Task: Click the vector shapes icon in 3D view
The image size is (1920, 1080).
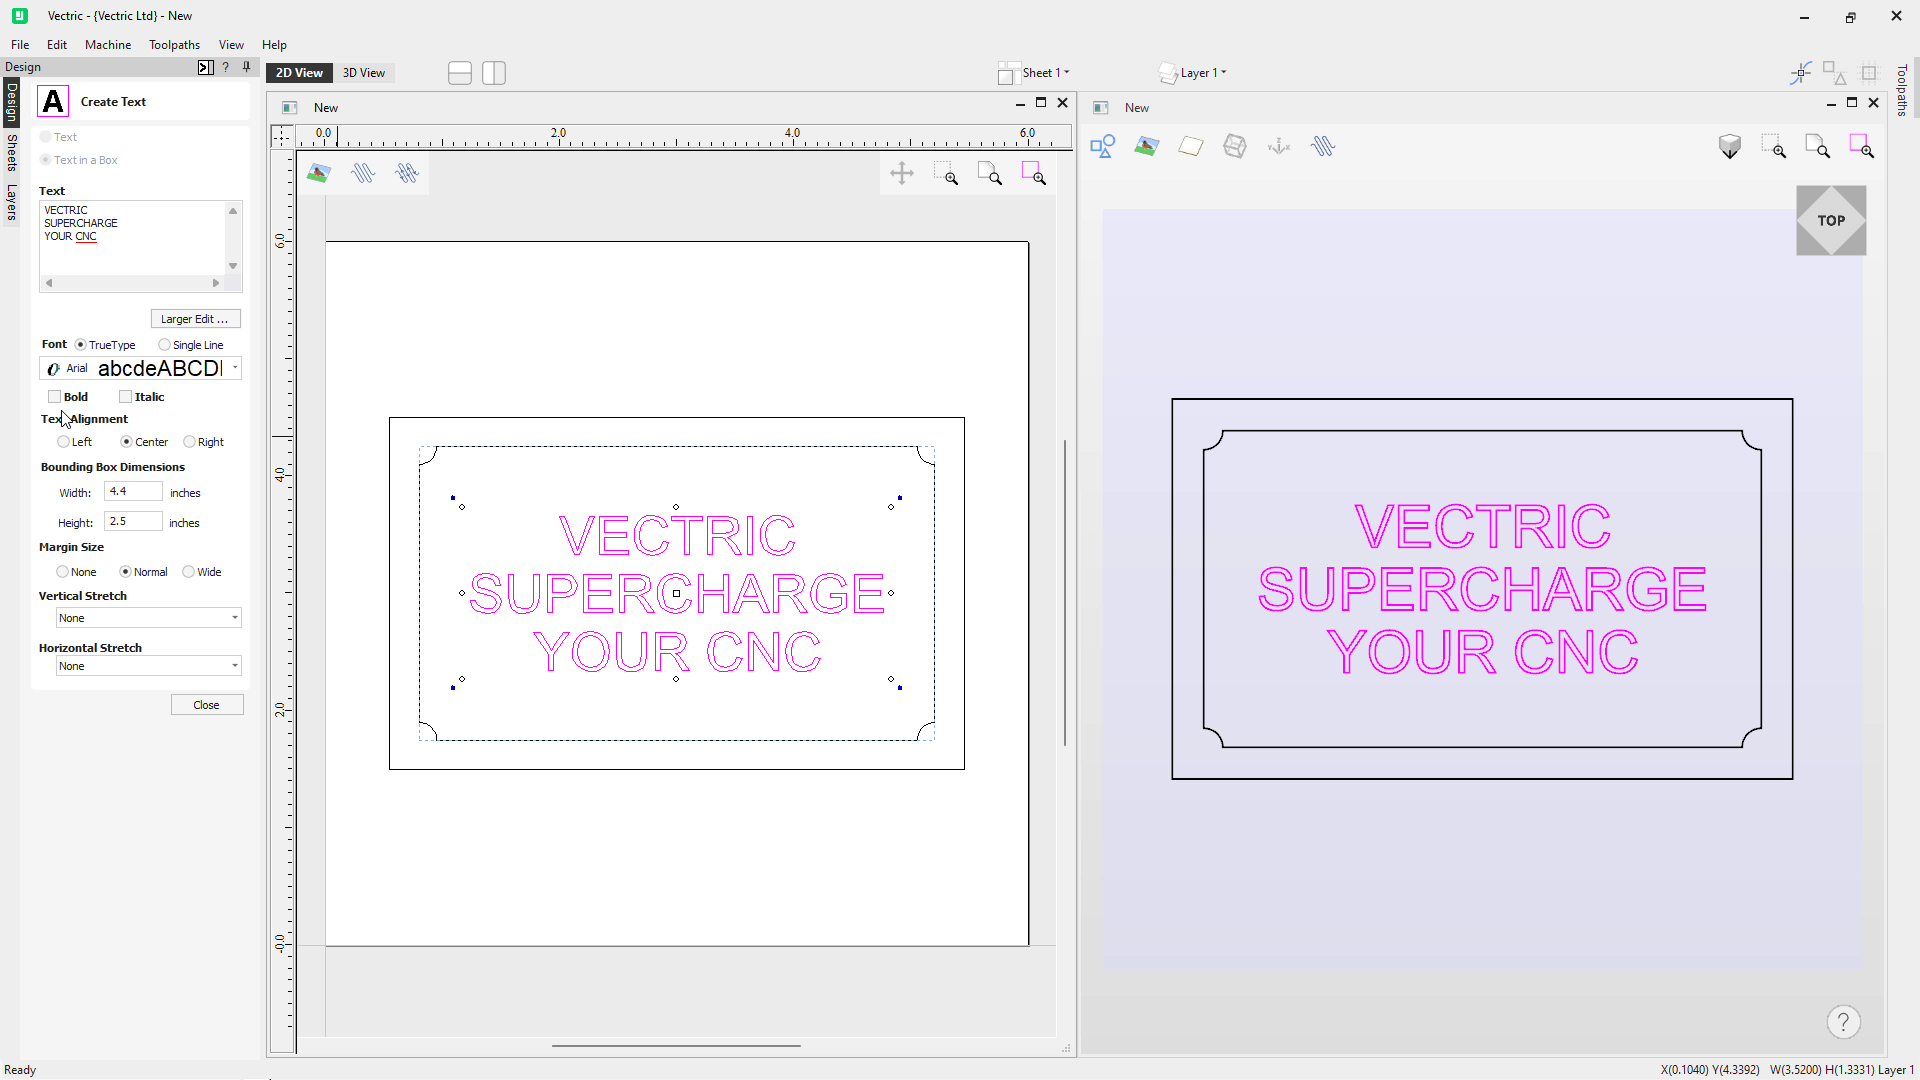Action: (1103, 147)
